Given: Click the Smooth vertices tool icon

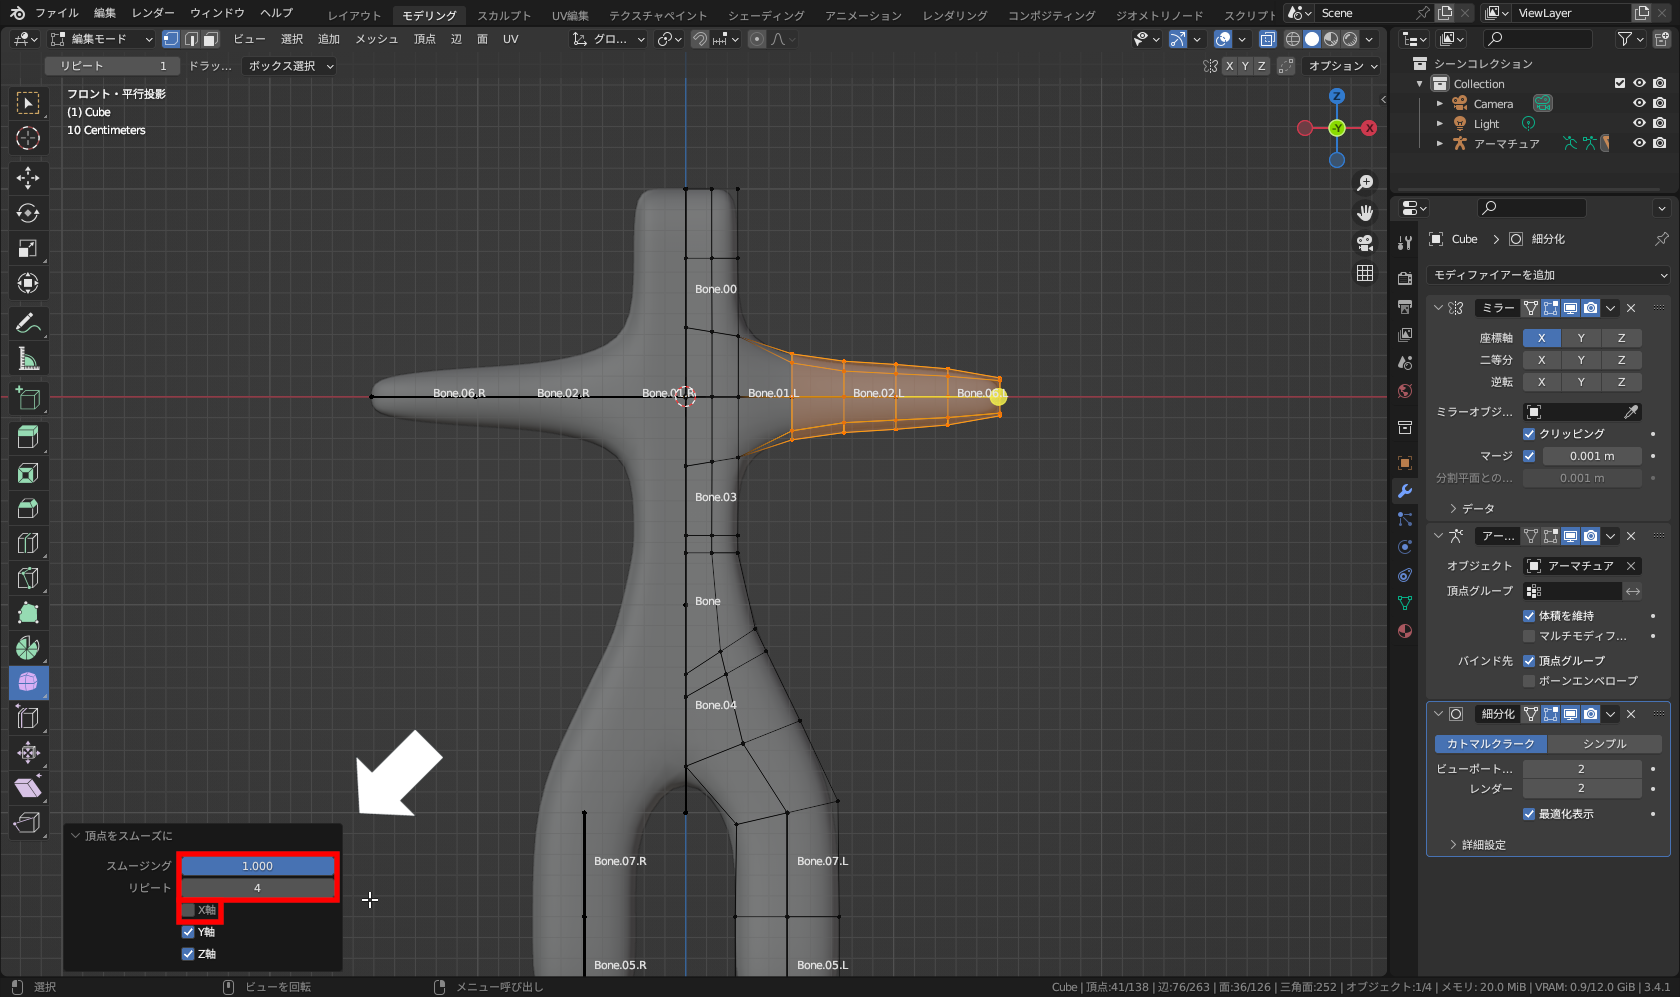Looking at the screenshot, I should (28, 682).
